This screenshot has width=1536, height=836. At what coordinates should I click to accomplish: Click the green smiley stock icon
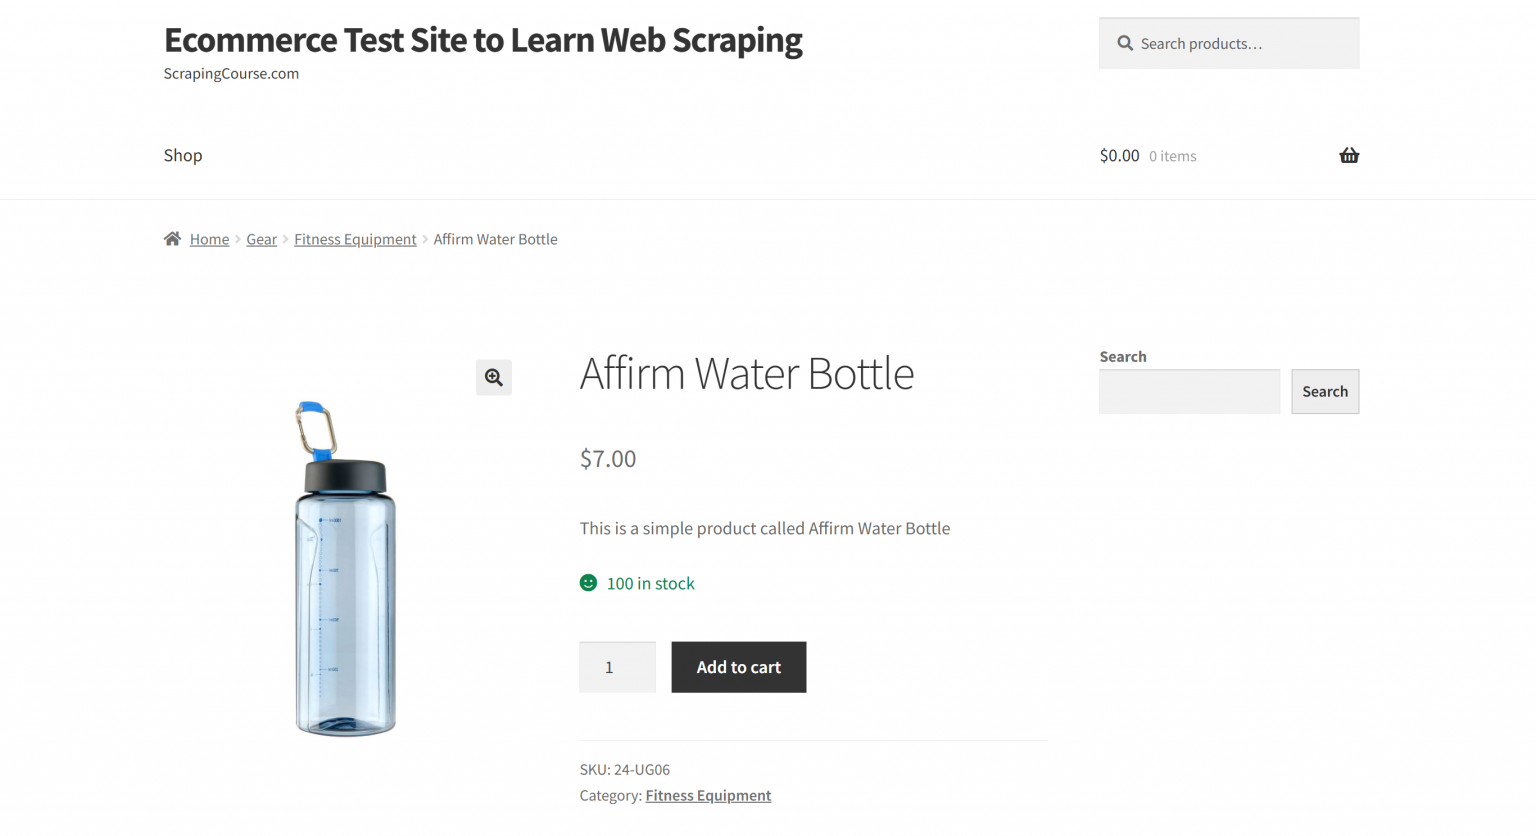point(588,582)
